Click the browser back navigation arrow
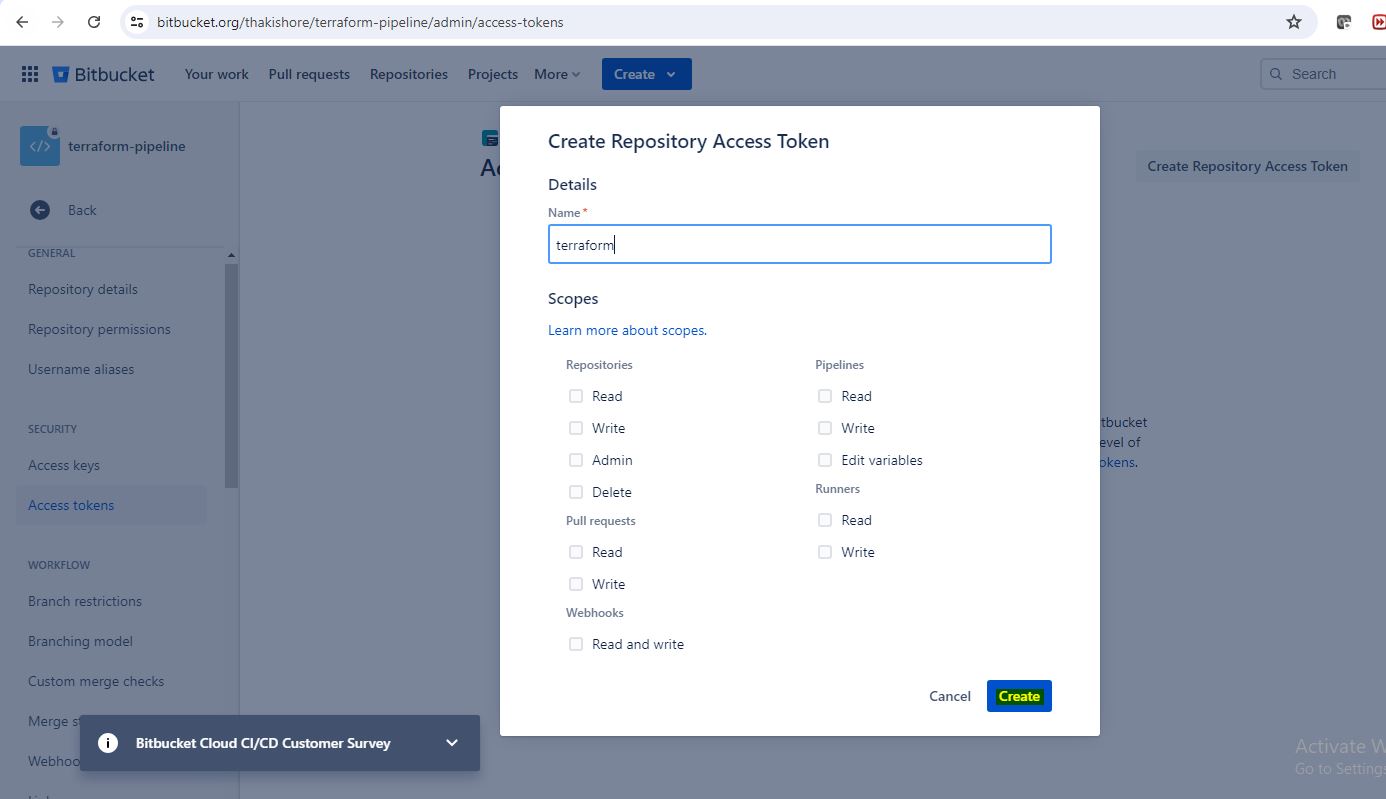The width and height of the screenshot is (1386, 799). point(22,22)
